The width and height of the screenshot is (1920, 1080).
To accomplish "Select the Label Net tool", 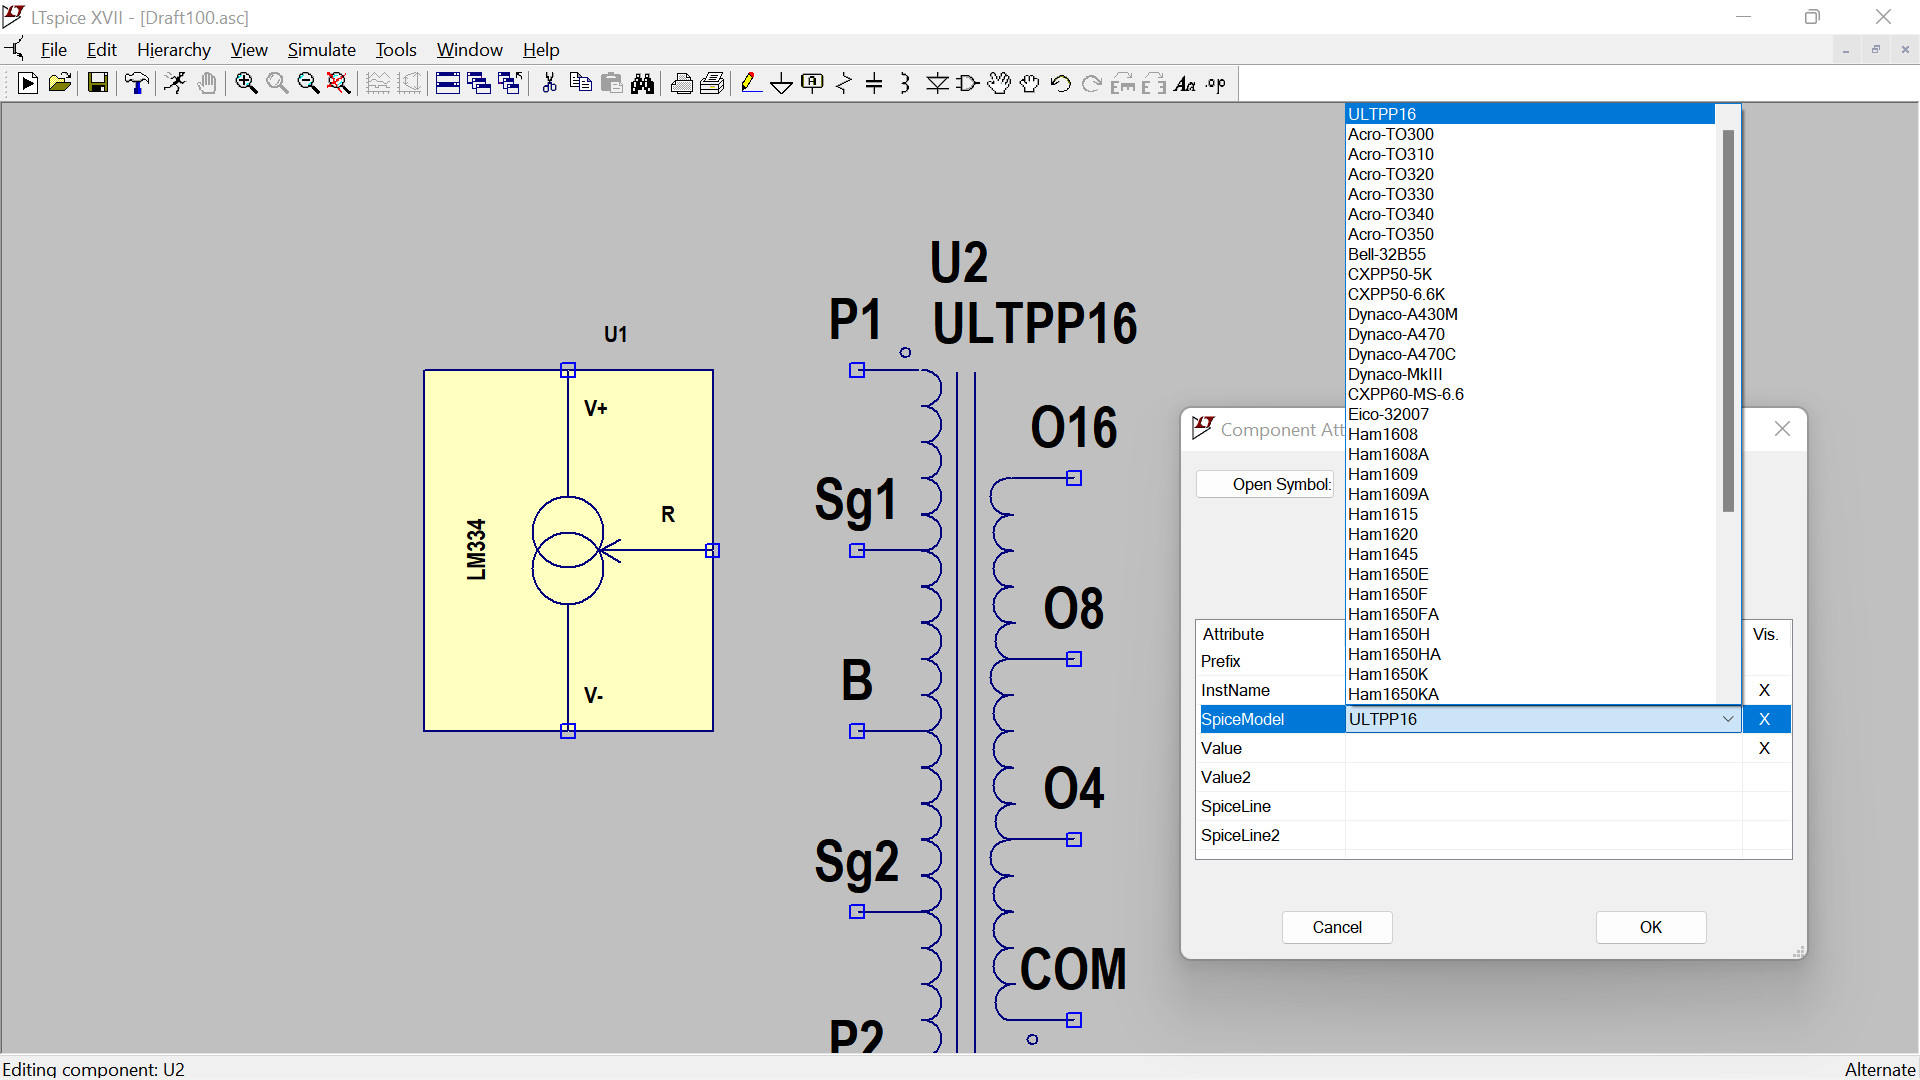I will [813, 84].
